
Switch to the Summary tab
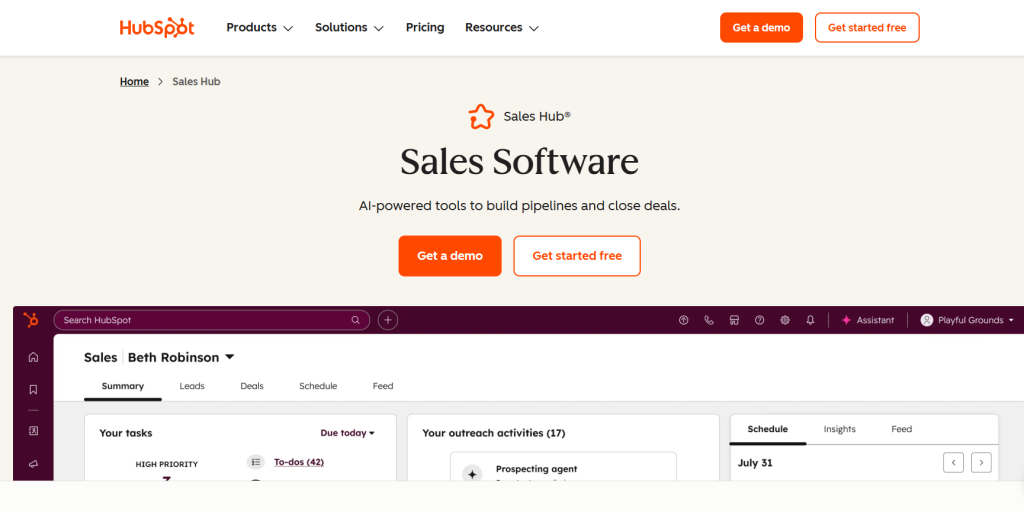click(123, 386)
